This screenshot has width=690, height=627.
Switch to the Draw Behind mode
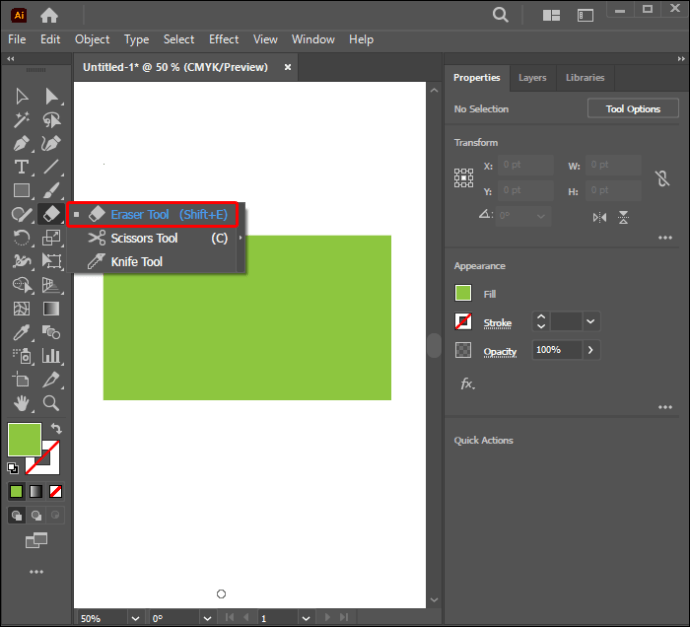[x=36, y=515]
